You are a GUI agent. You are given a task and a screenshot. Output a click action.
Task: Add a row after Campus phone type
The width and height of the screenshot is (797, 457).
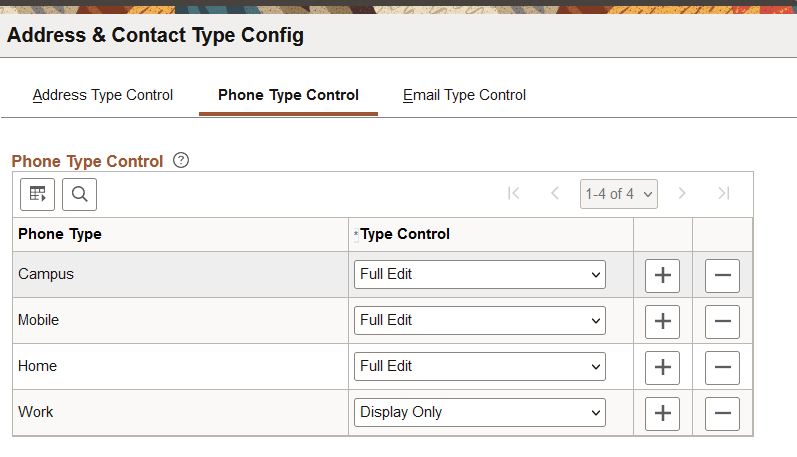point(662,275)
